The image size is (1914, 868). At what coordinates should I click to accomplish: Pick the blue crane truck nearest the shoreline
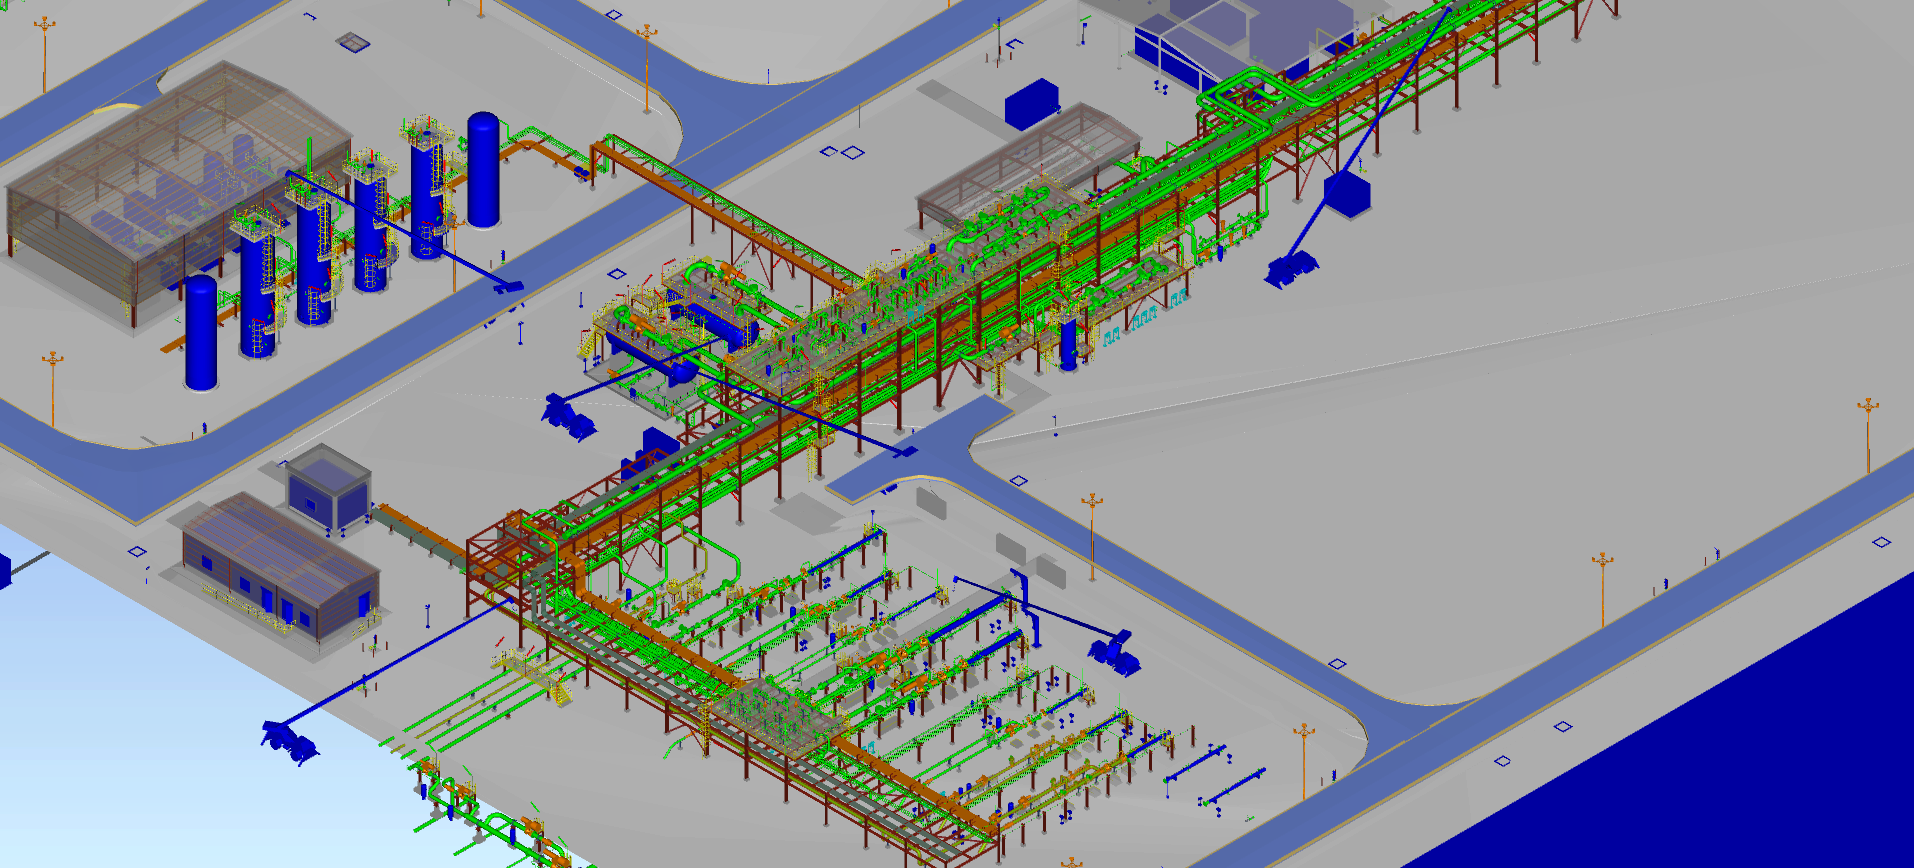point(289,742)
